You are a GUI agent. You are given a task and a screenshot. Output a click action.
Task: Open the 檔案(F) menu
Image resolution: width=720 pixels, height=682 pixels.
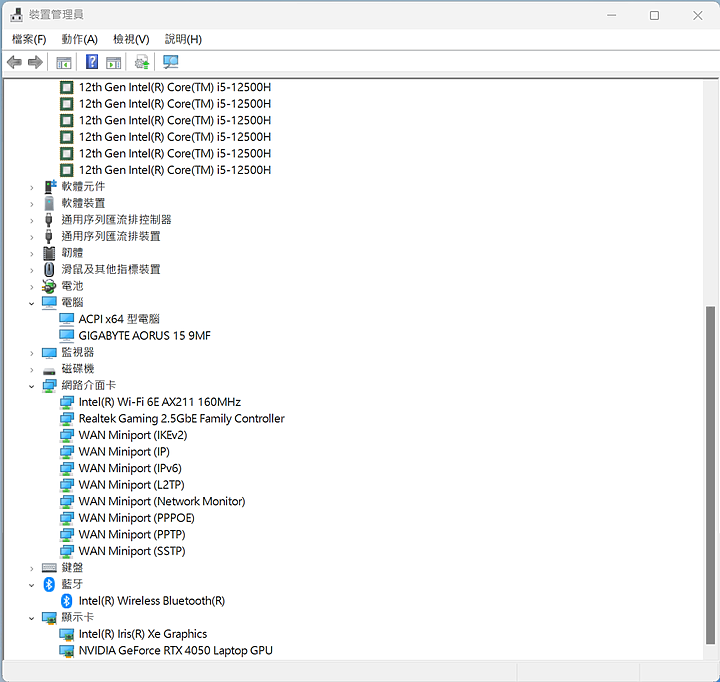click(29, 39)
